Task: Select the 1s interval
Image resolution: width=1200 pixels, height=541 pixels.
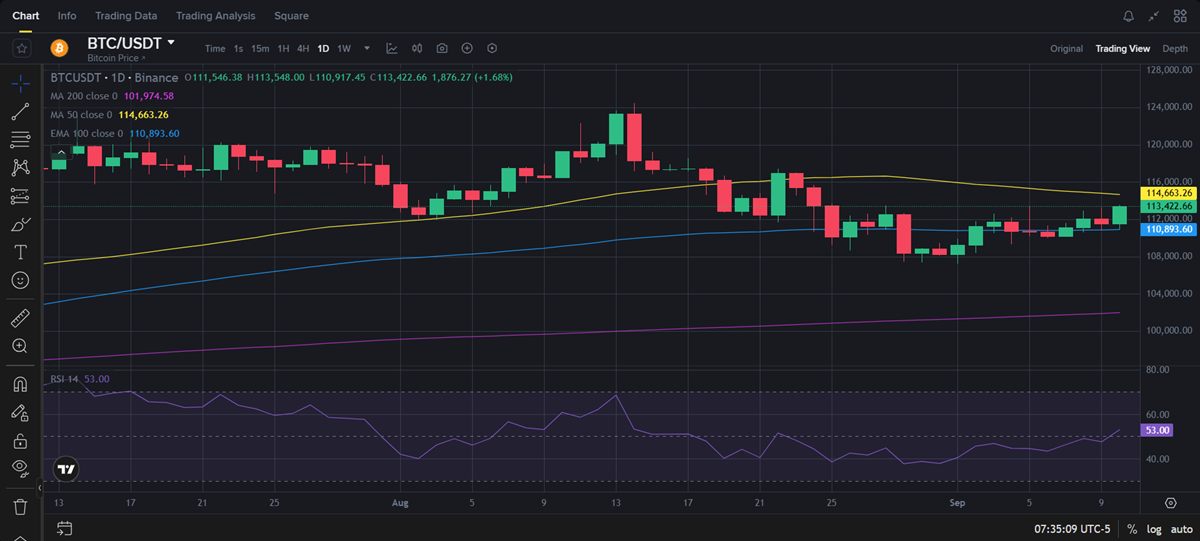Action: 239,48
